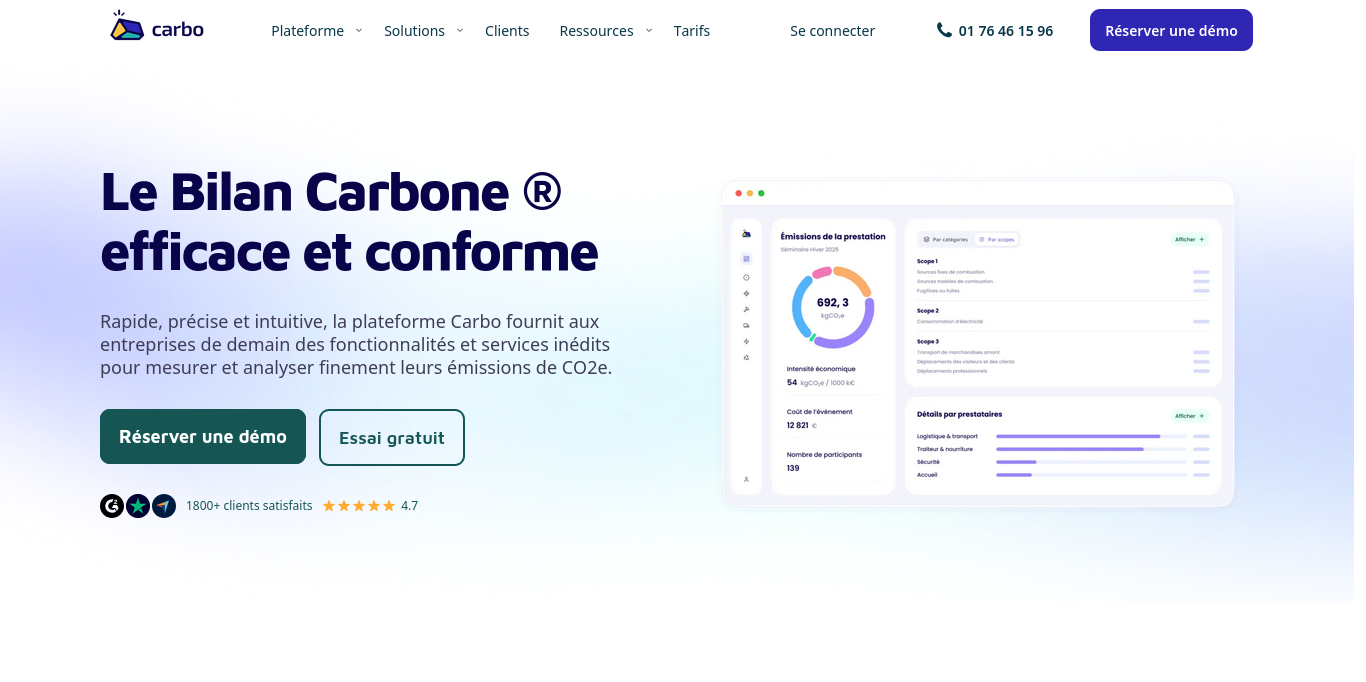The height and width of the screenshot is (682, 1366).
Task: Click the Détails par prestataires heading
Action: tap(959, 414)
